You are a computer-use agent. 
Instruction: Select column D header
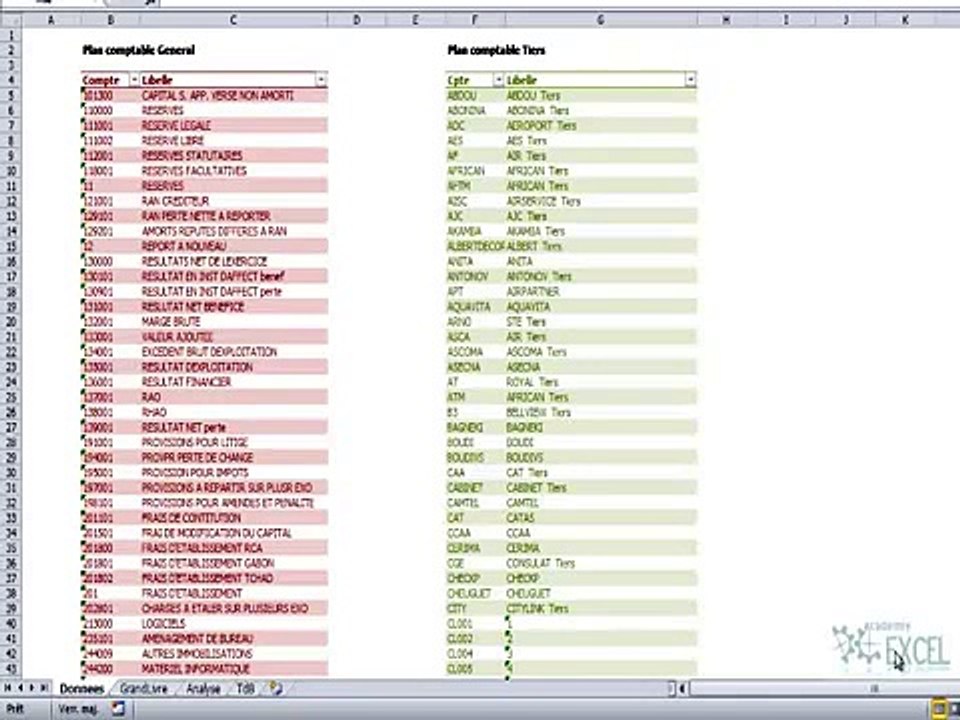tap(356, 20)
